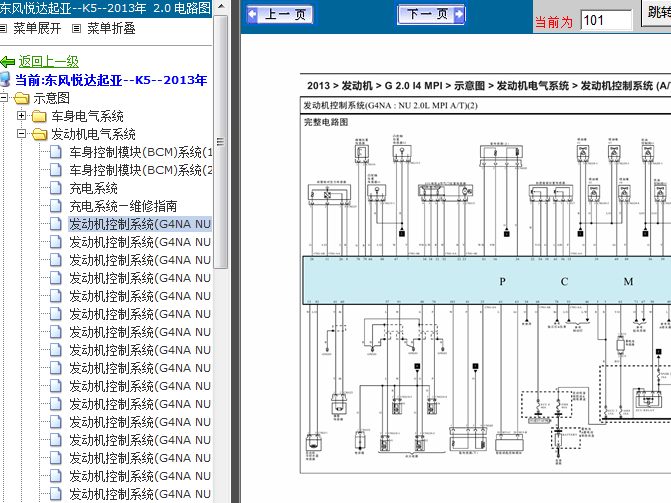
Task: Click 当前:东风悦达起亚--K5--2013年 heading
Action: tap(111, 80)
